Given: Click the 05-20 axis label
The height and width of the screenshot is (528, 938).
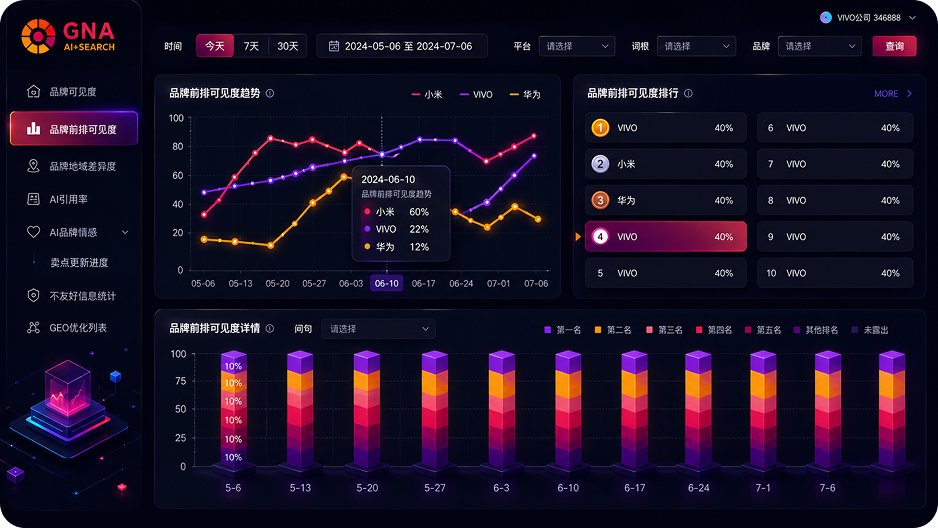Looking at the screenshot, I should (x=278, y=283).
